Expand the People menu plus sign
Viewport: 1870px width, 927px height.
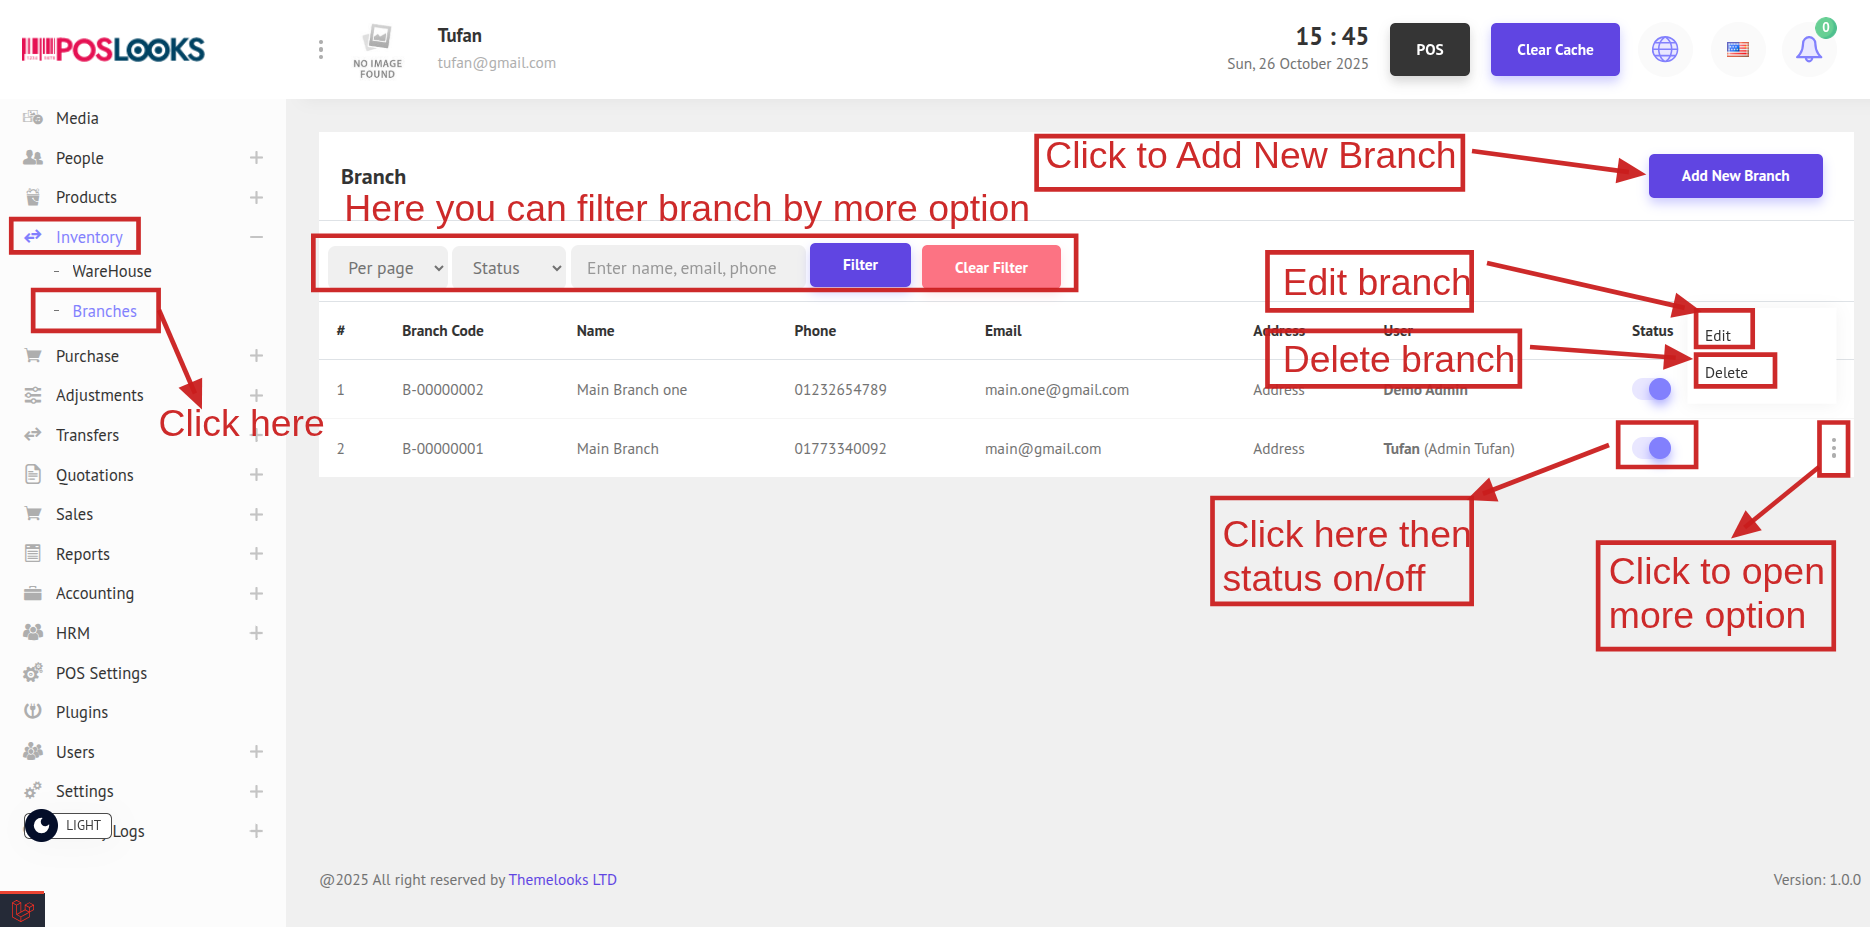pyautogui.click(x=256, y=158)
